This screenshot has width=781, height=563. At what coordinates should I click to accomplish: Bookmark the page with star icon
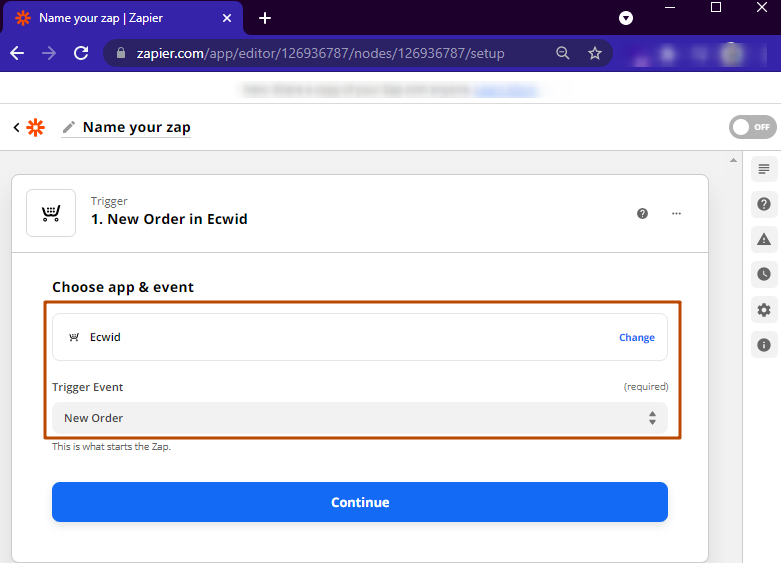pos(595,53)
